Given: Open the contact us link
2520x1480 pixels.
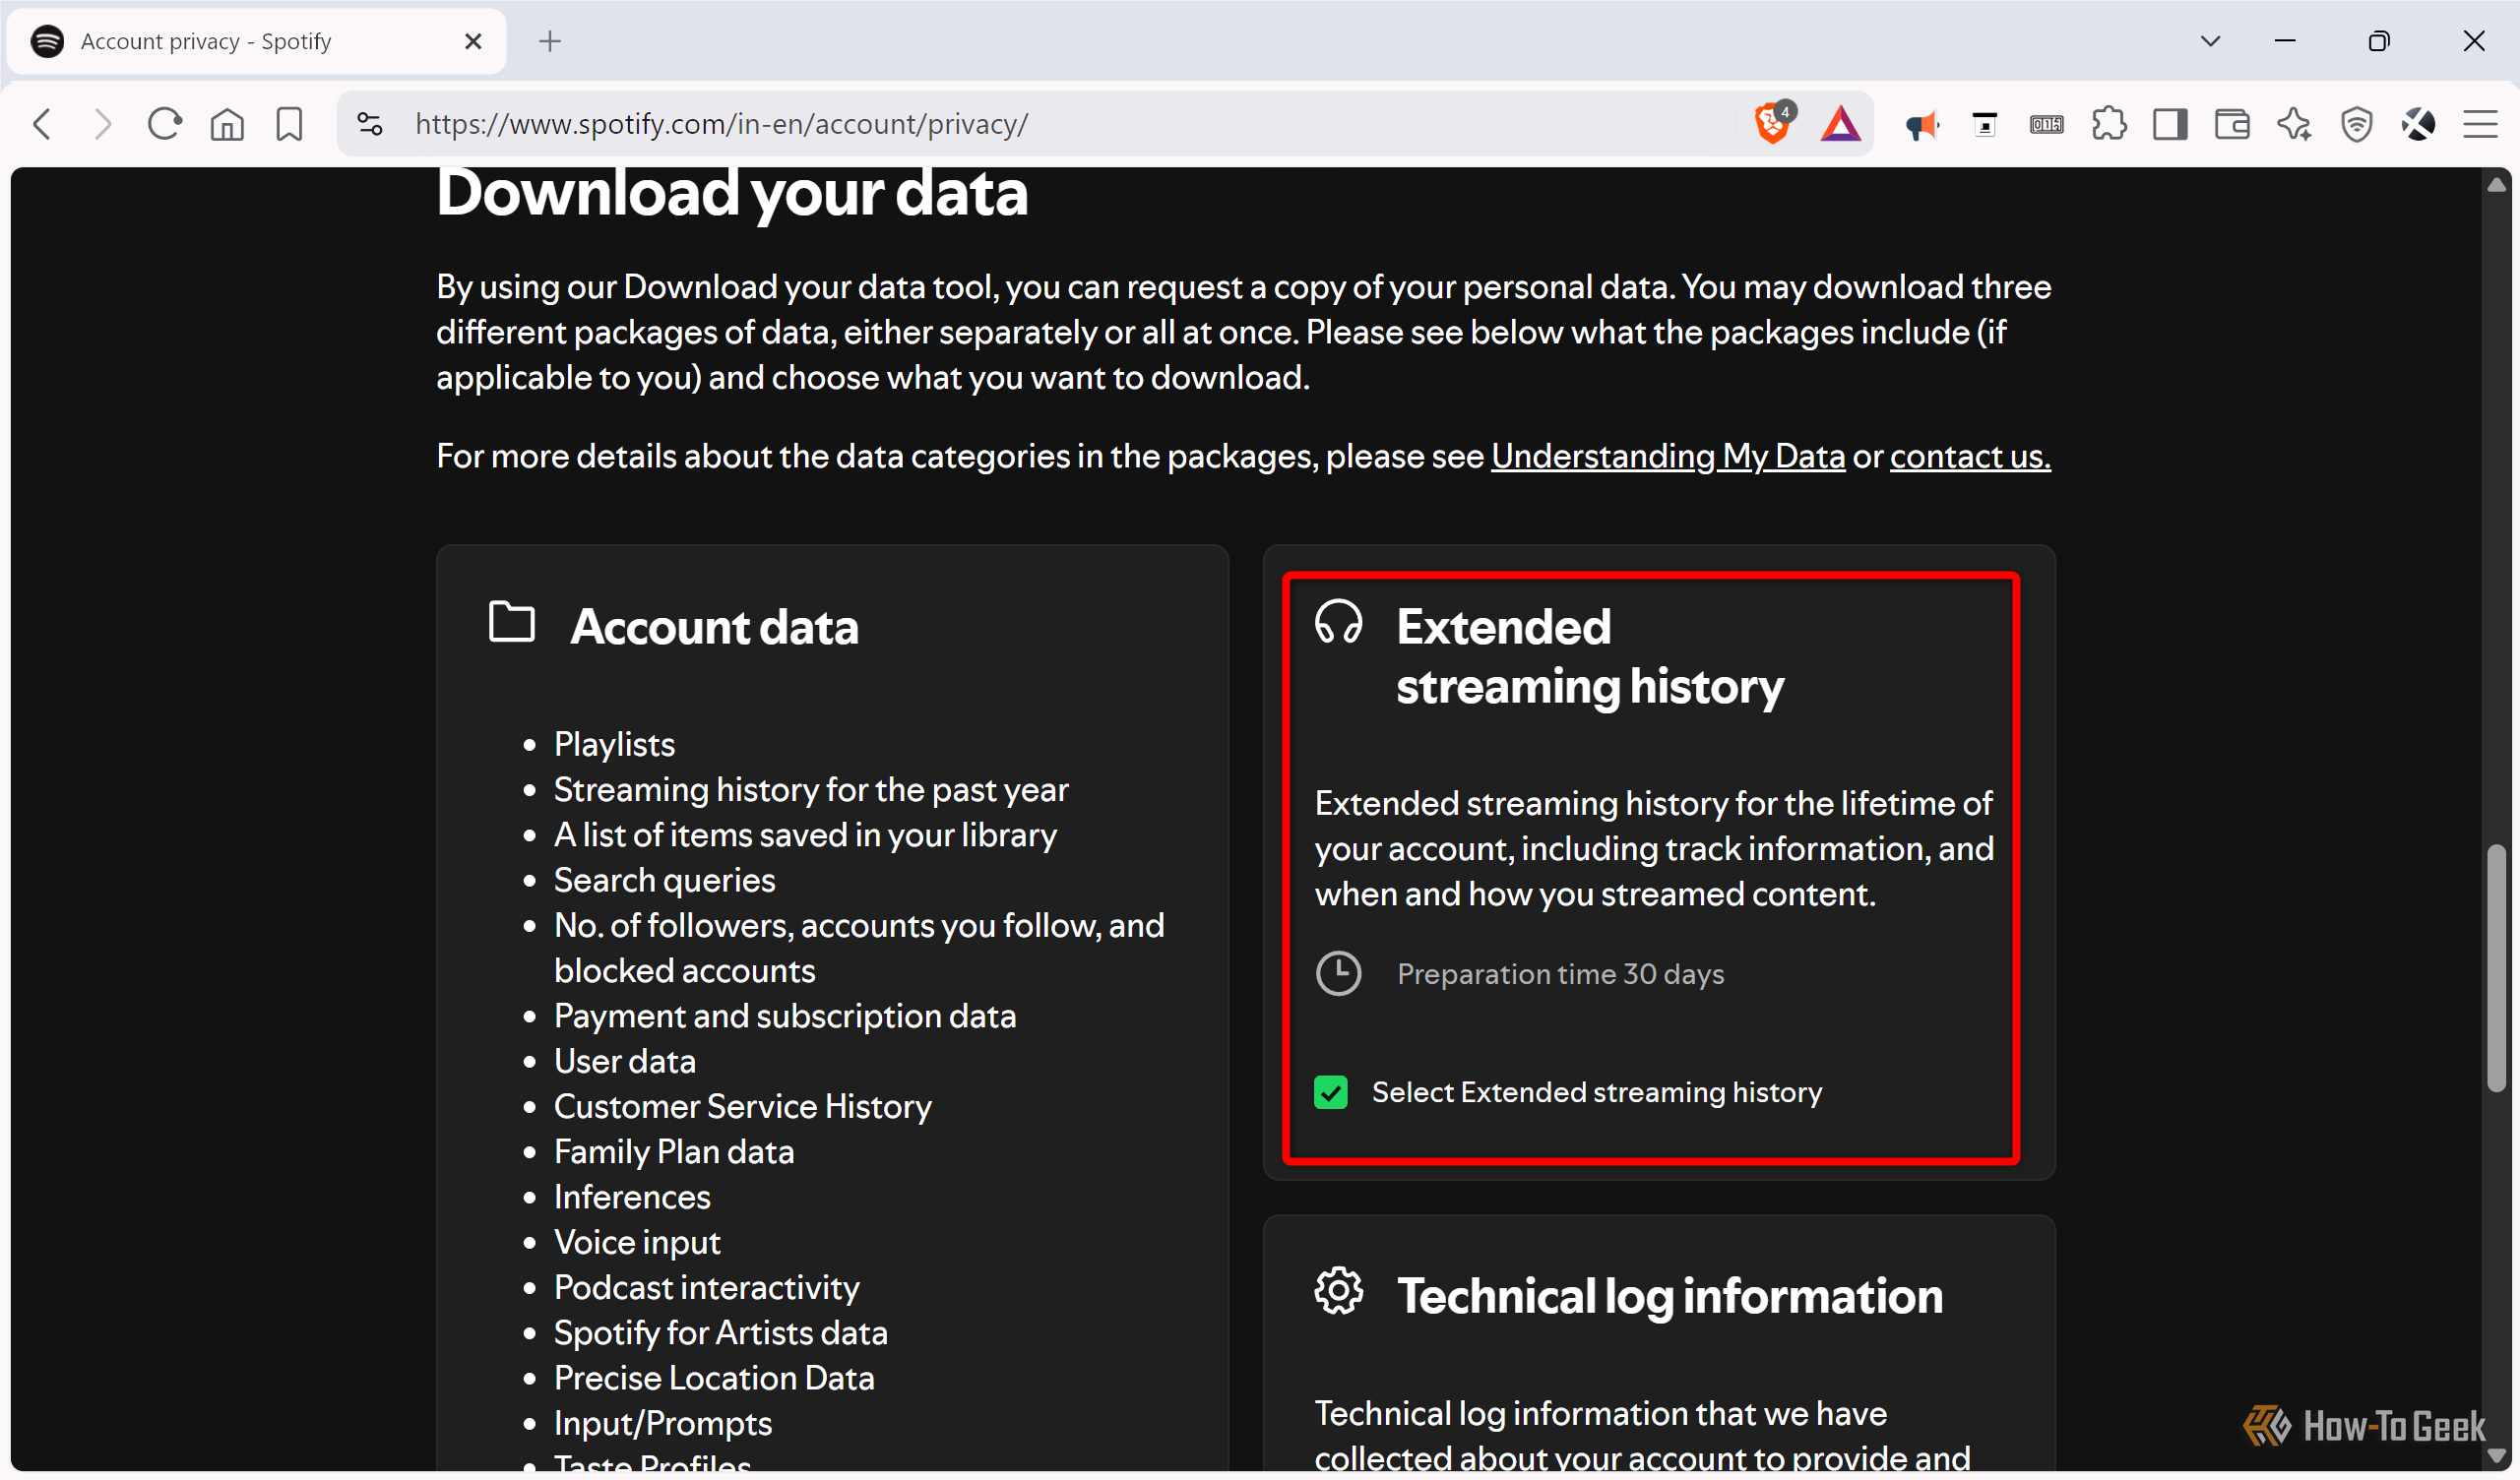Looking at the screenshot, I should pyautogui.click(x=1970, y=456).
